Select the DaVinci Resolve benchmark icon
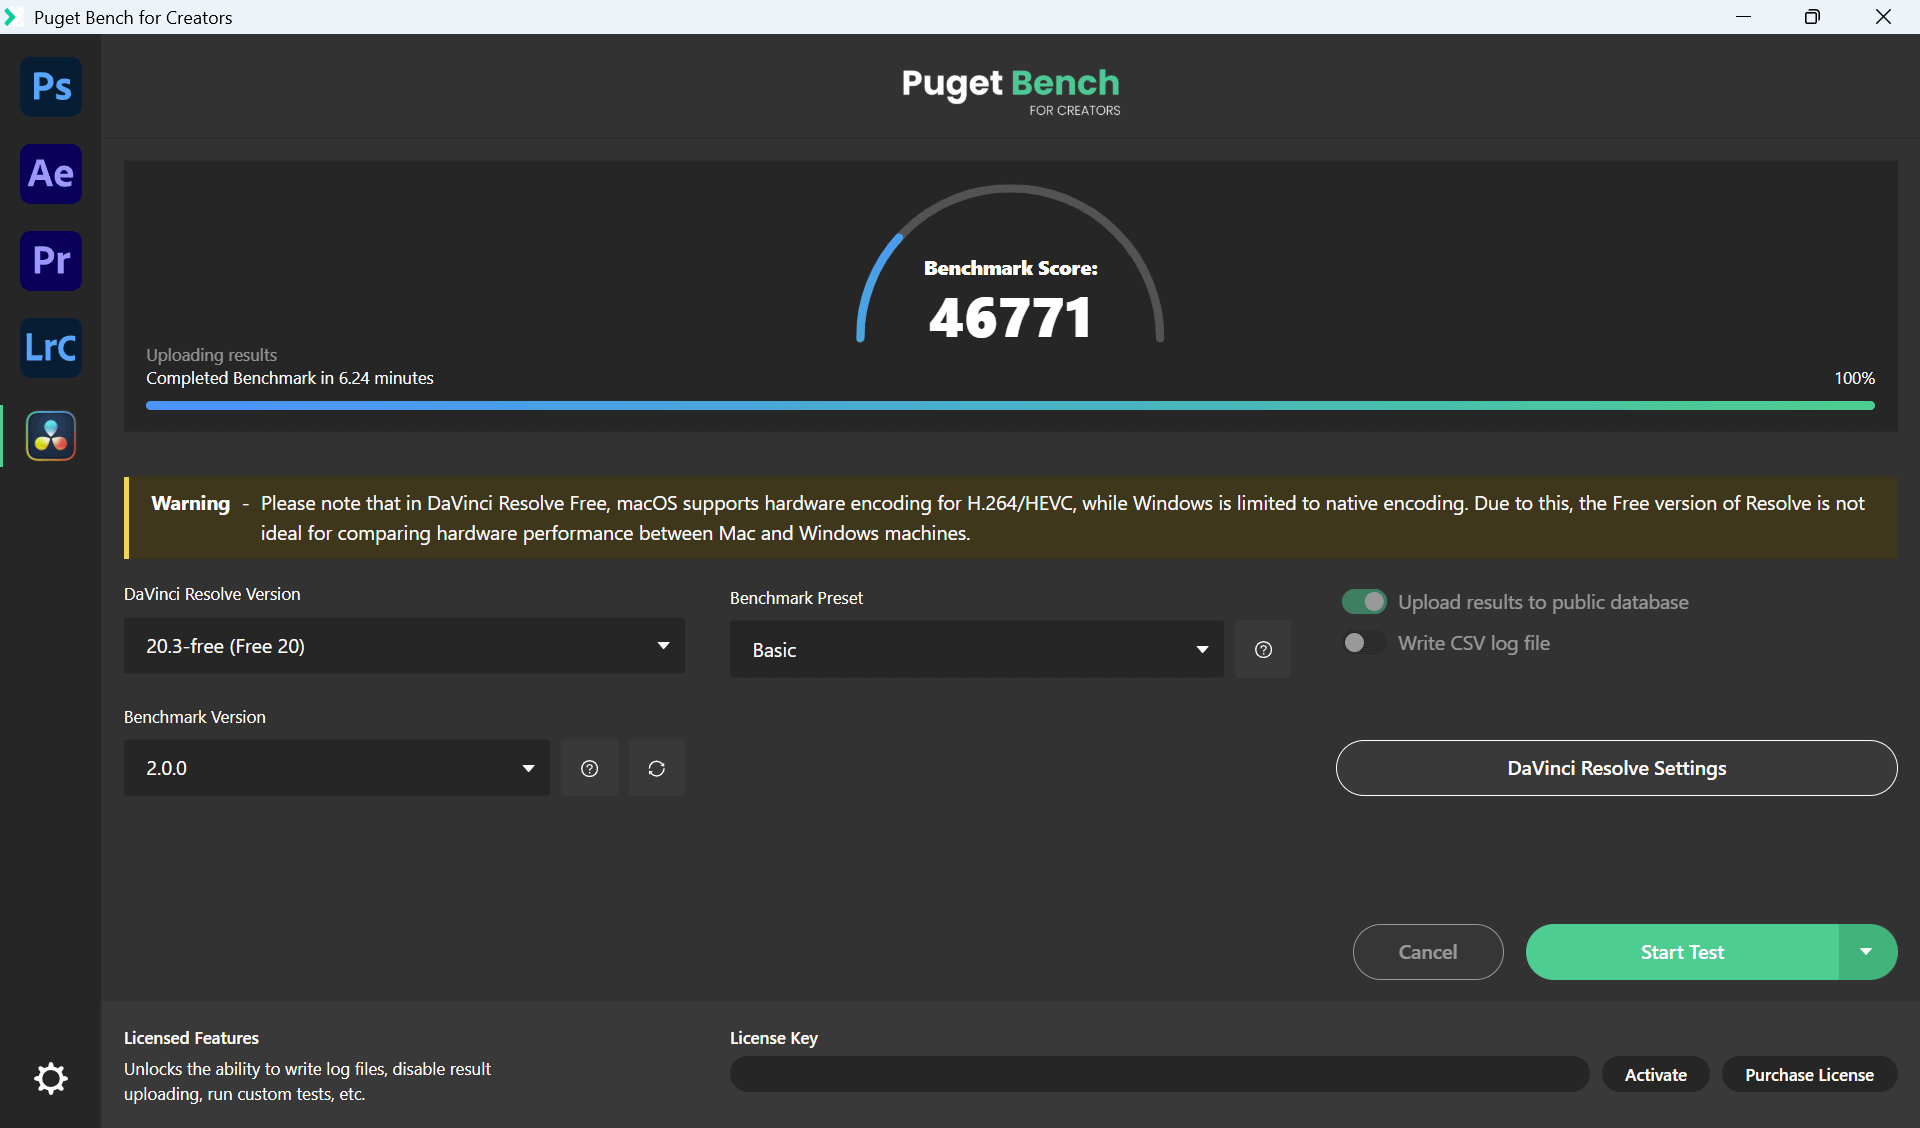The width and height of the screenshot is (1920, 1128). [x=51, y=436]
